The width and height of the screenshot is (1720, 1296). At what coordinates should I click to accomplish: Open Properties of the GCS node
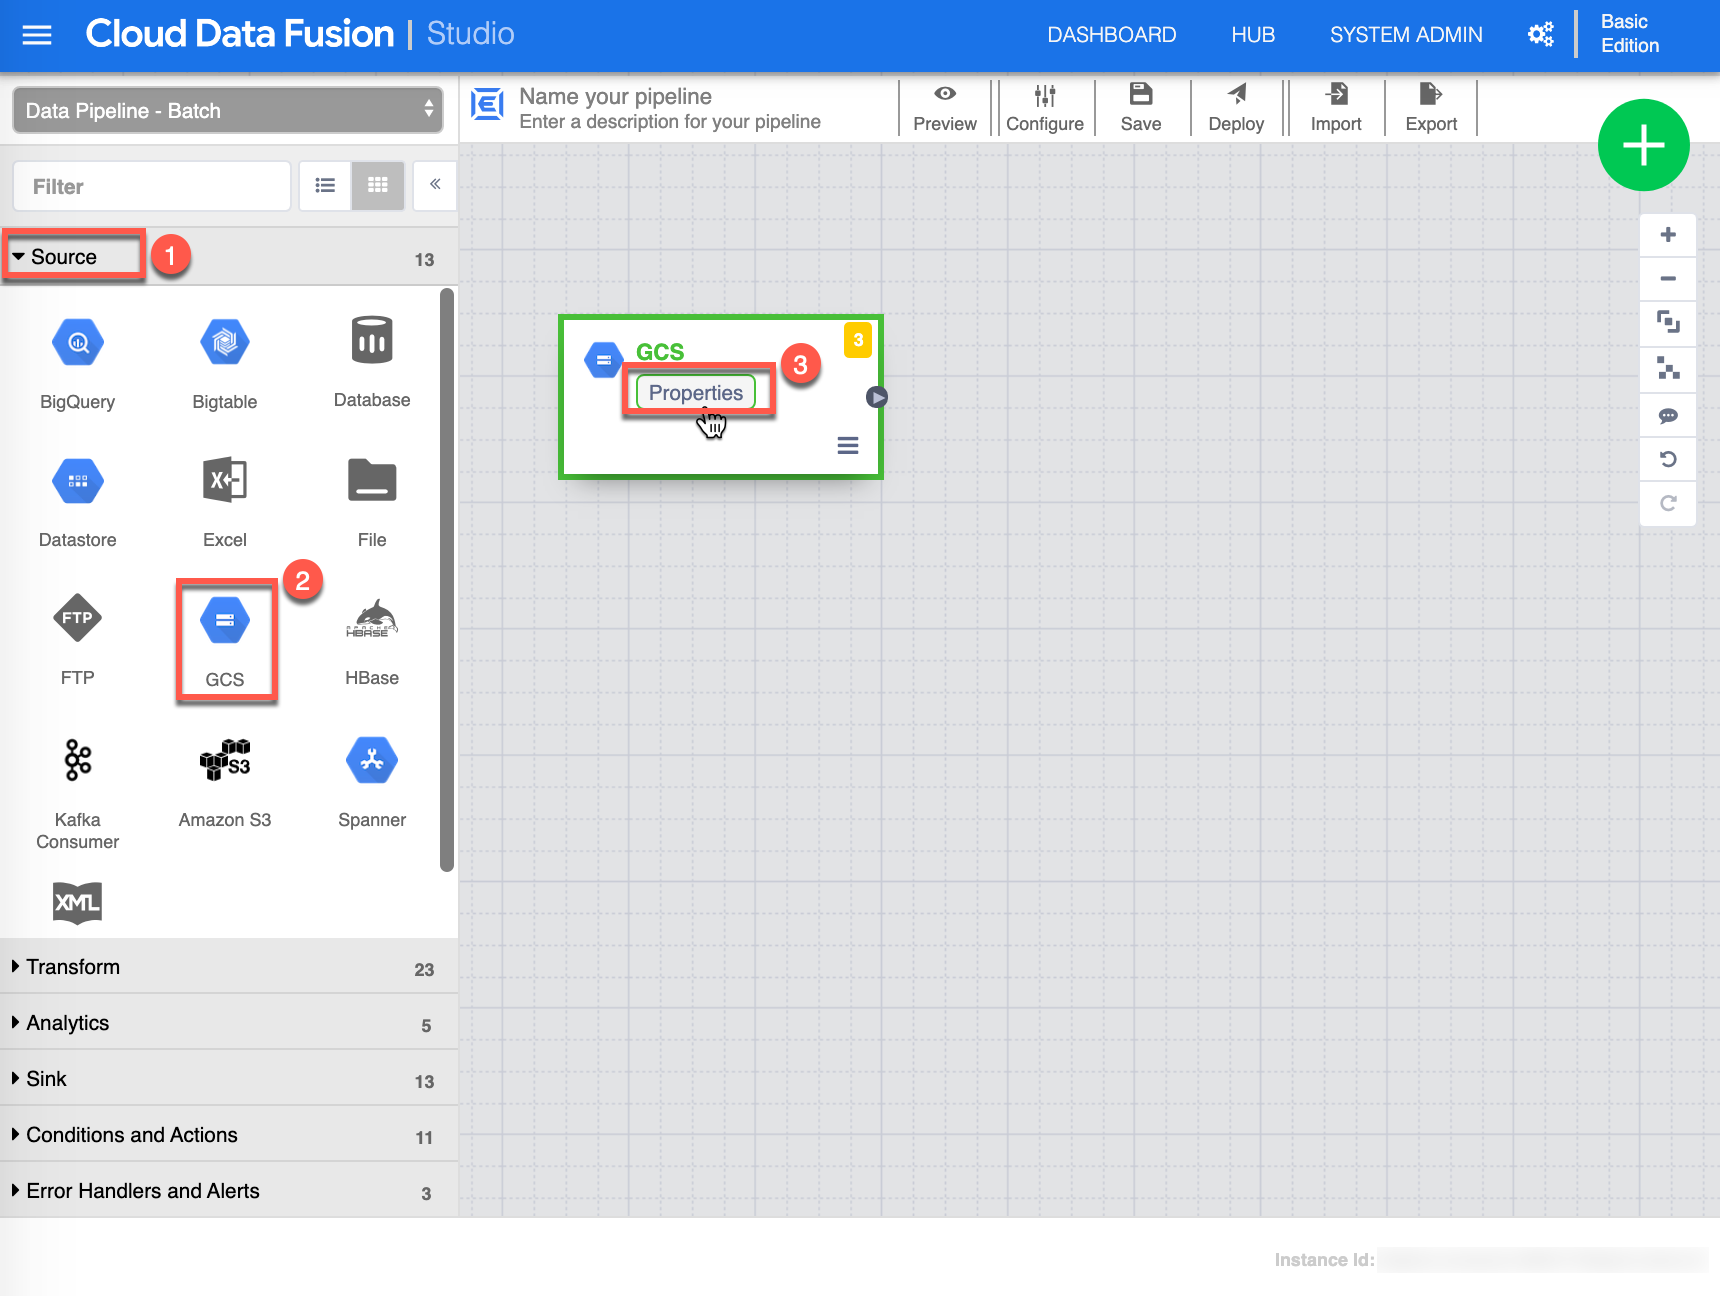pyautogui.click(x=696, y=393)
